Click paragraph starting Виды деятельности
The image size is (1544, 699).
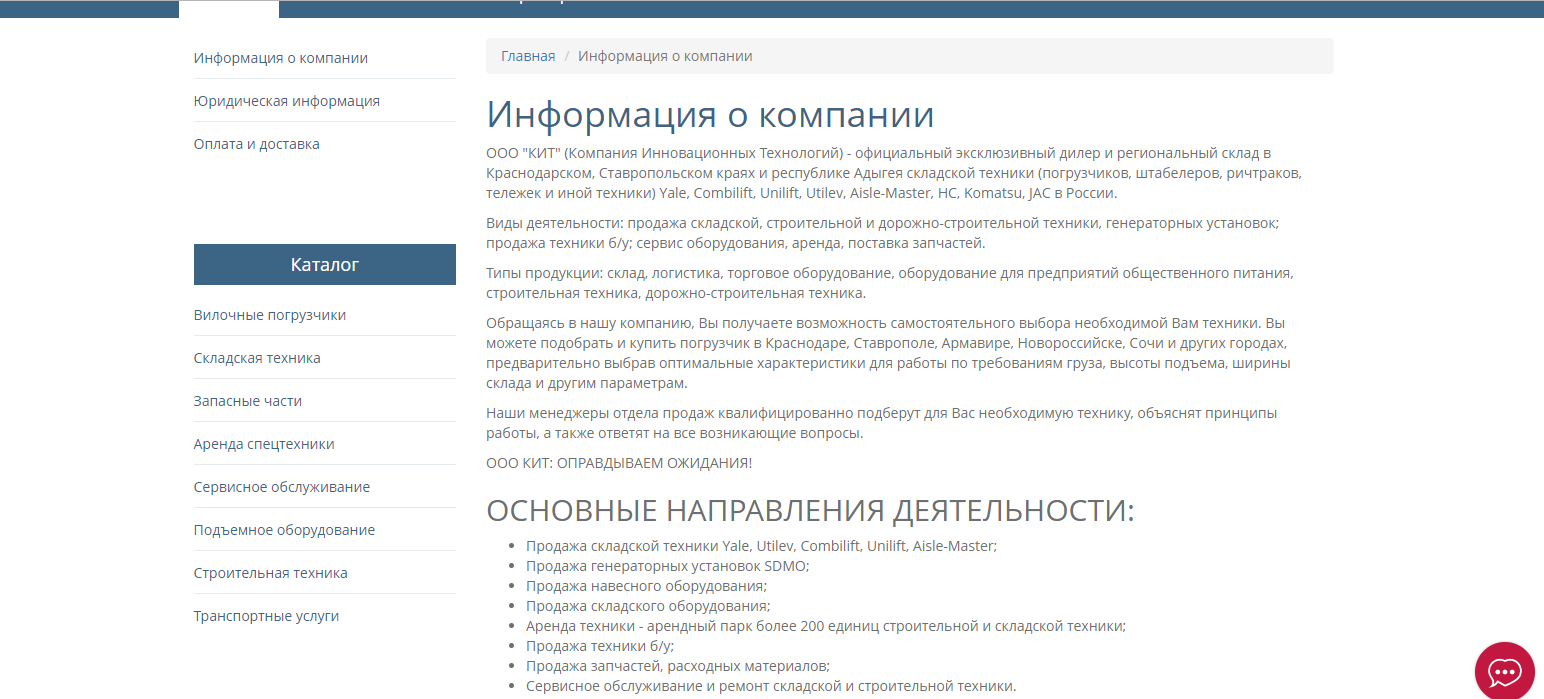(x=883, y=233)
